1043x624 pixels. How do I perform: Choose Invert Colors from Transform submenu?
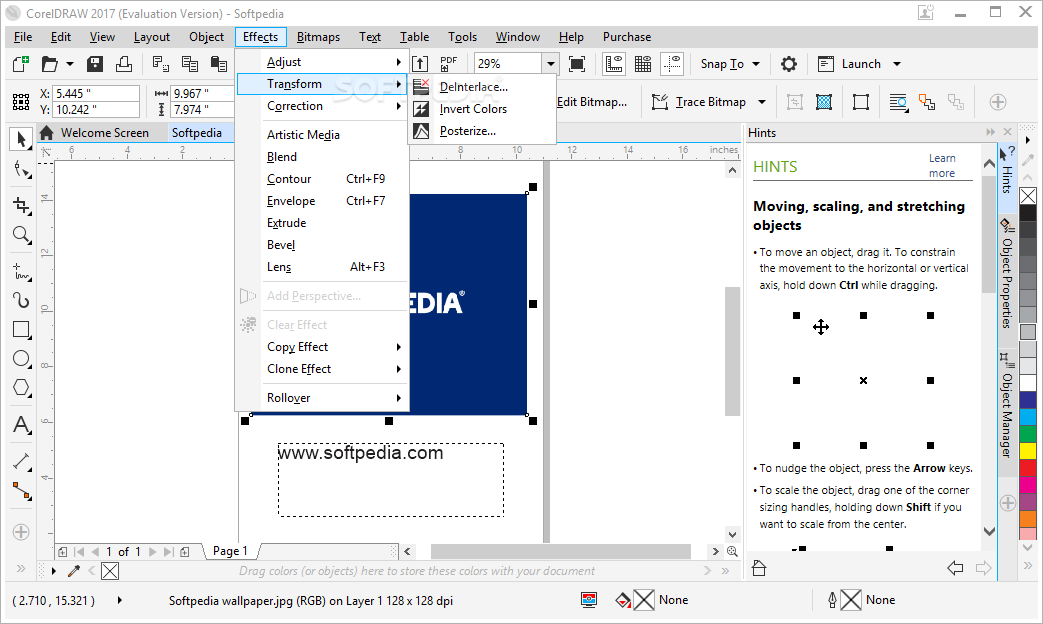pyautogui.click(x=482, y=108)
